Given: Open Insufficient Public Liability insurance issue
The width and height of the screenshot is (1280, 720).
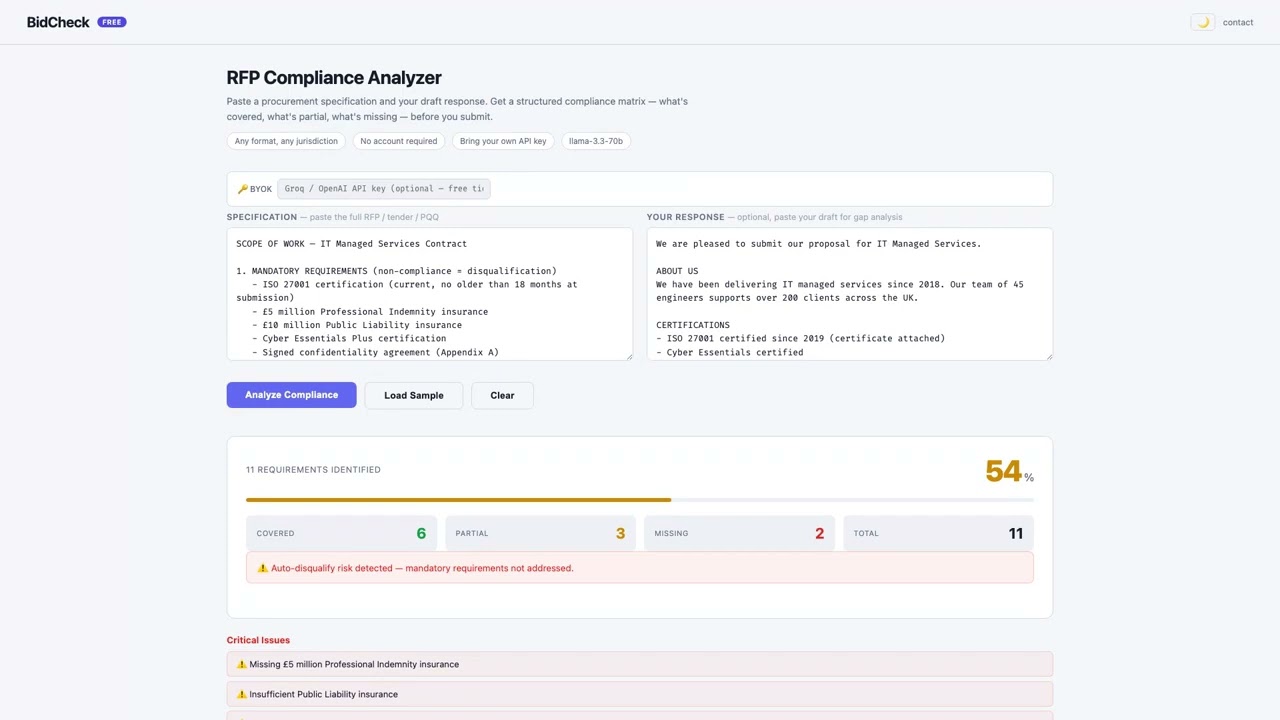Looking at the screenshot, I should [640, 694].
